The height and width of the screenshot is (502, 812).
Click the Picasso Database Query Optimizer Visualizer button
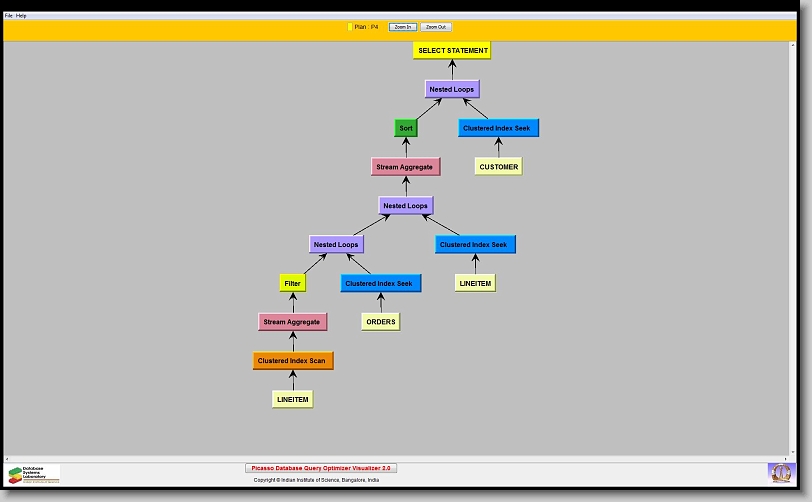coord(321,468)
